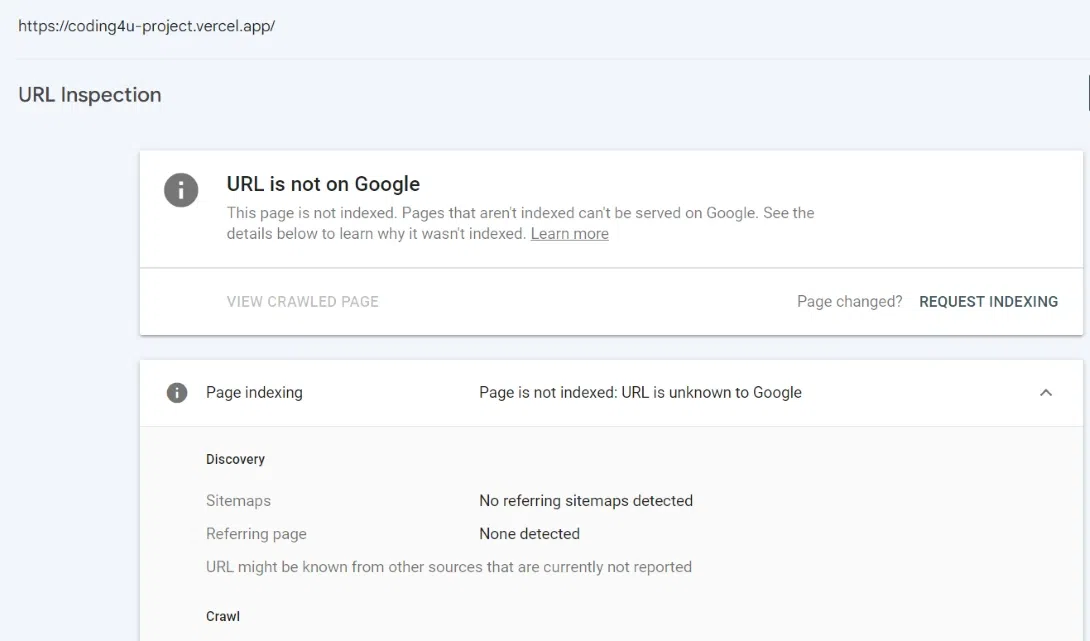Click the "Page changed?" text

[x=849, y=302]
